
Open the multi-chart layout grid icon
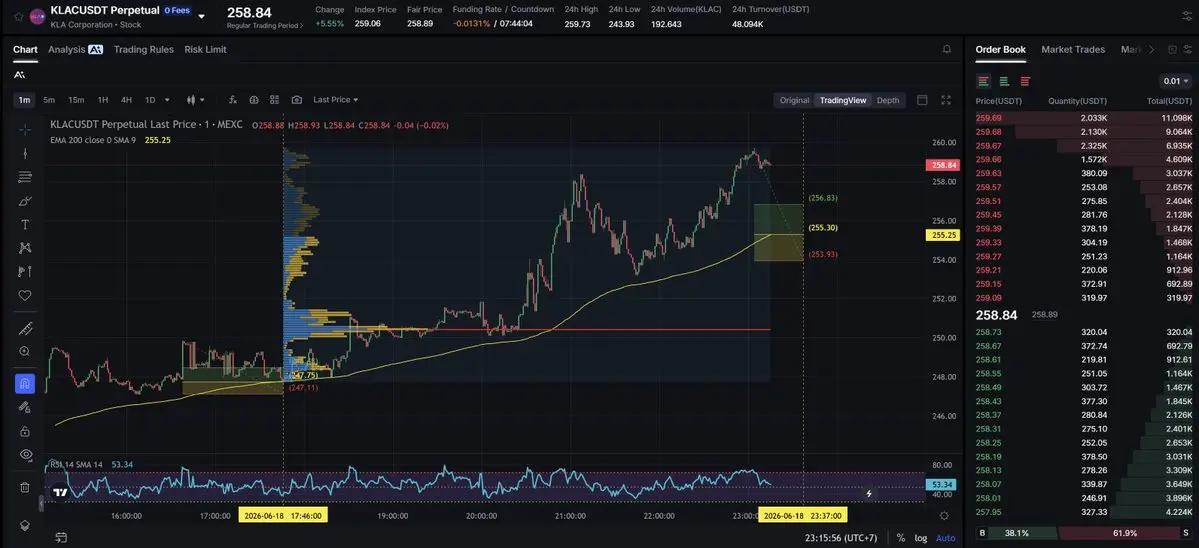275,99
